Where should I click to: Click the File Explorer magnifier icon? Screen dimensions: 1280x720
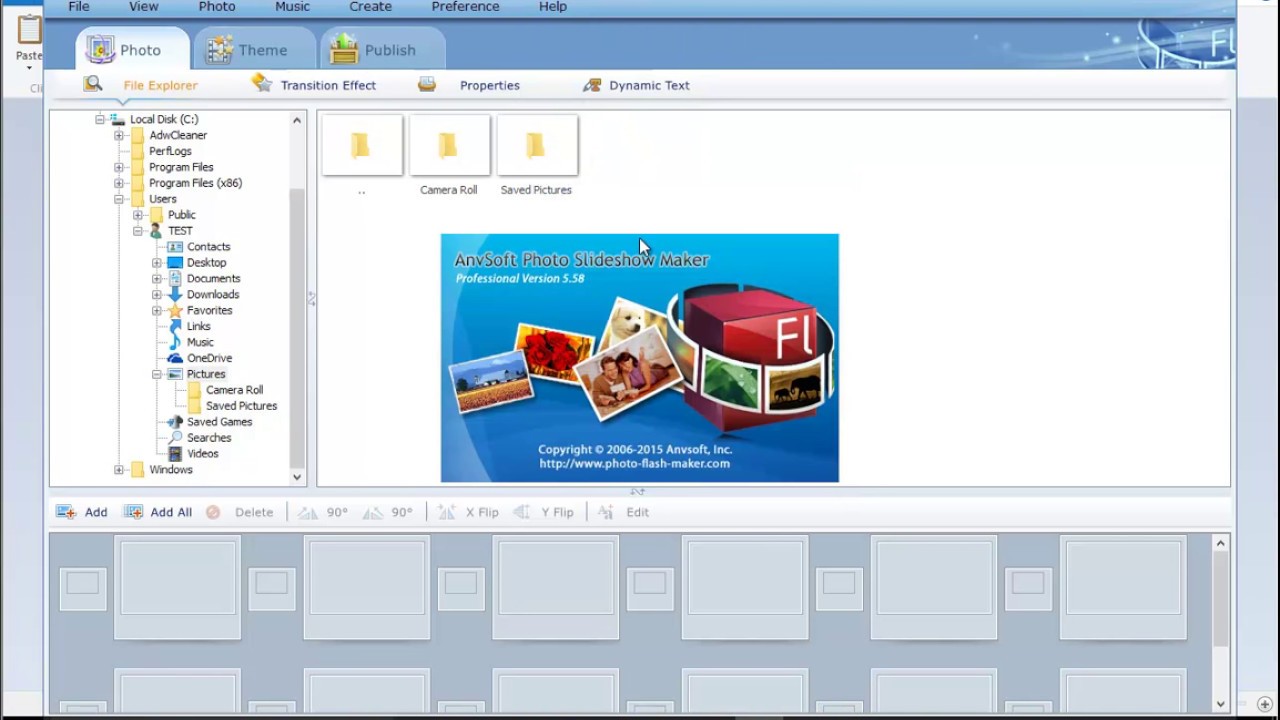click(x=93, y=84)
